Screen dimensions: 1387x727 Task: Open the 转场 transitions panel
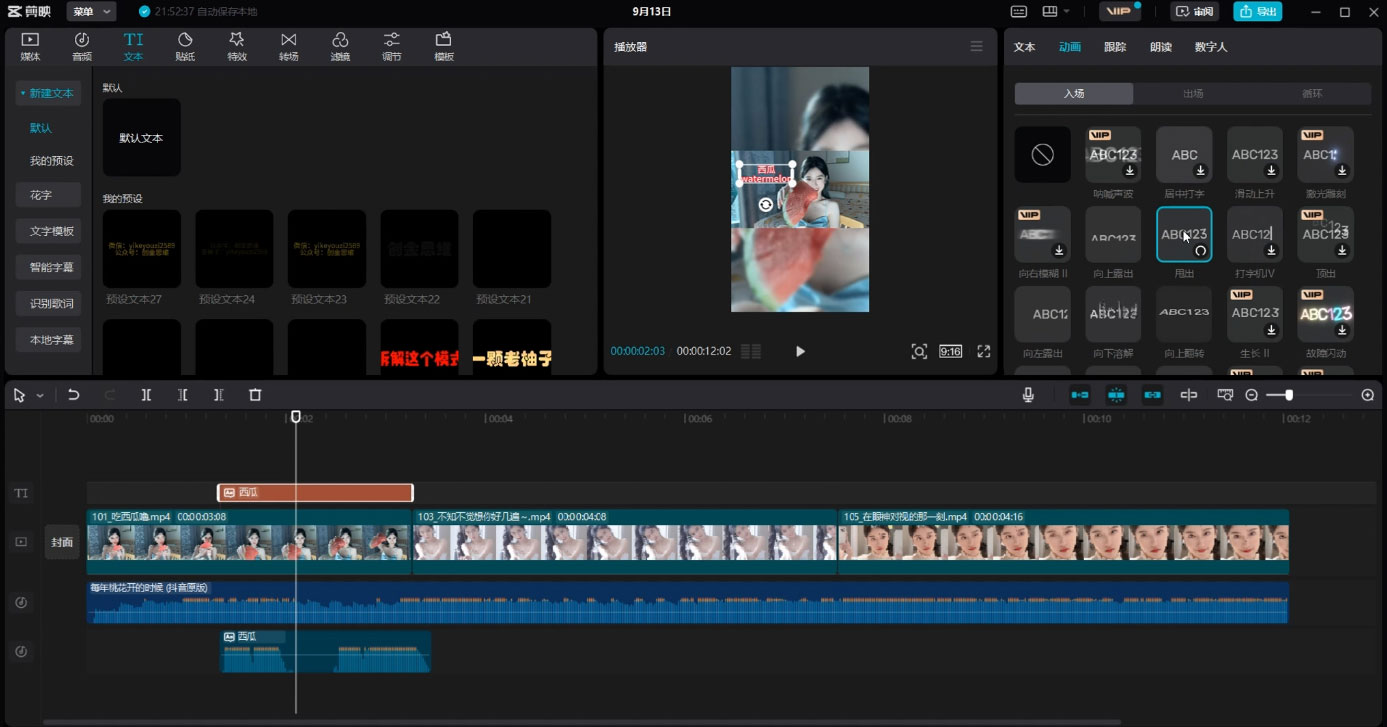[289, 46]
